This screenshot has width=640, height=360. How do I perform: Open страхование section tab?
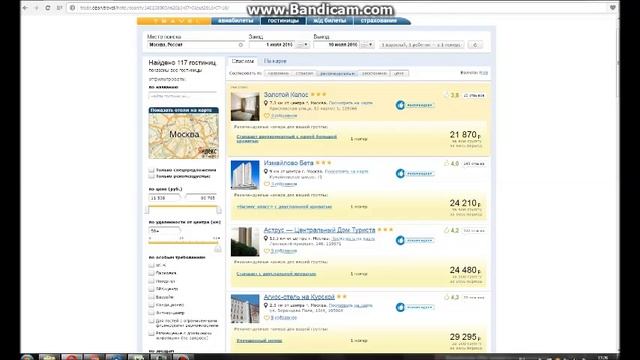pos(379,21)
